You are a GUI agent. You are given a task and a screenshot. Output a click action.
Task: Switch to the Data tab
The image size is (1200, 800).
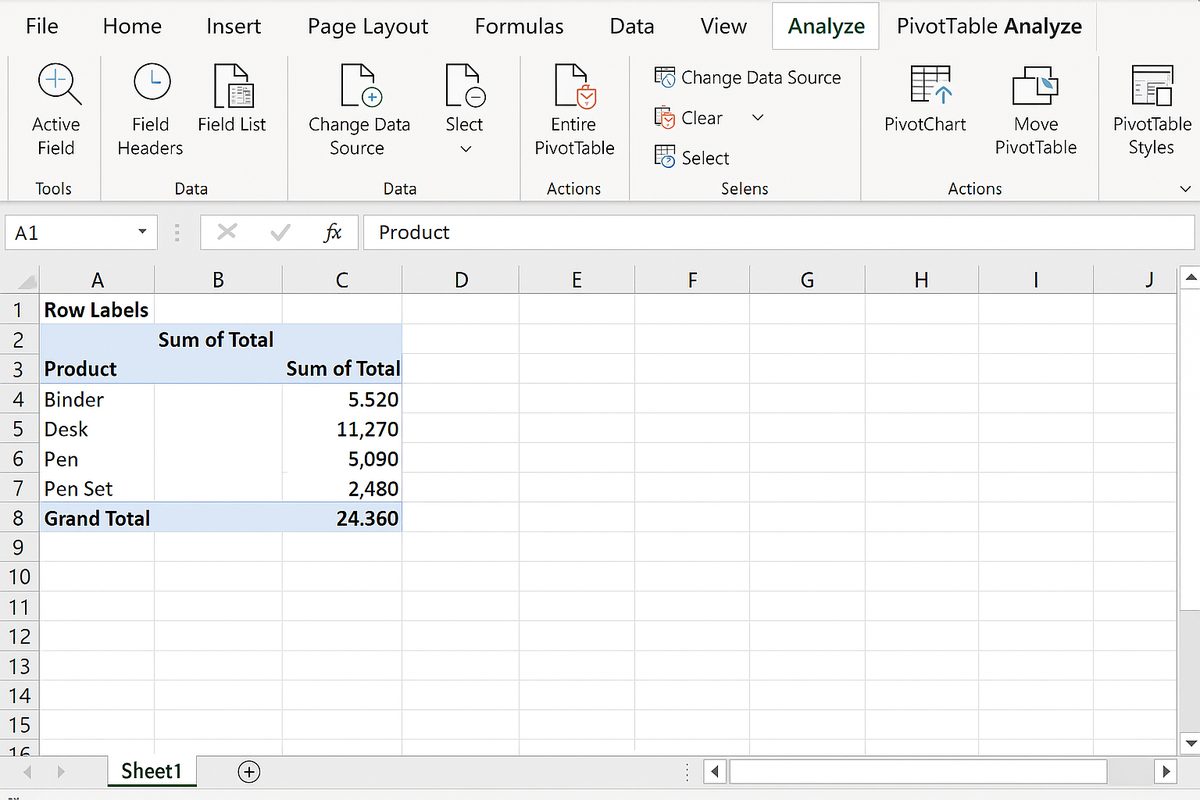tap(632, 26)
